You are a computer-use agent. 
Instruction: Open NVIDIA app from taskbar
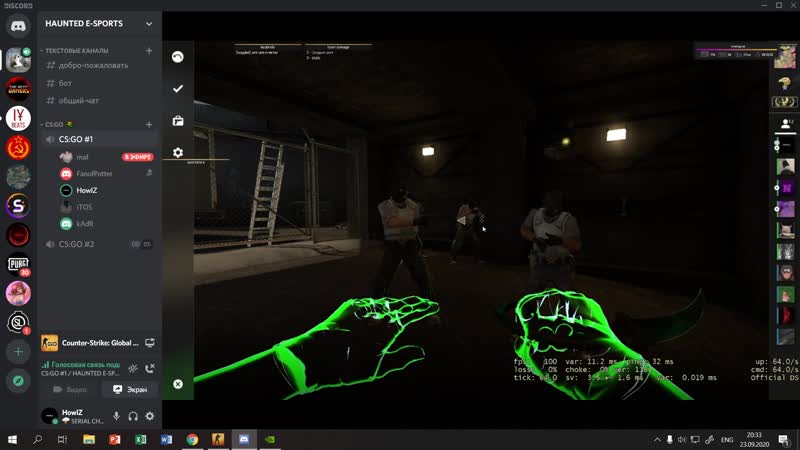click(x=269, y=440)
